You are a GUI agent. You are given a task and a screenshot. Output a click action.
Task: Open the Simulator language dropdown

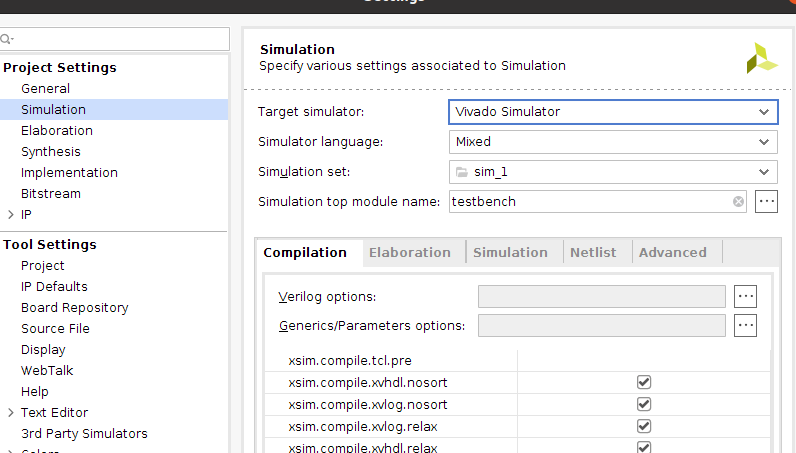[x=613, y=142]
